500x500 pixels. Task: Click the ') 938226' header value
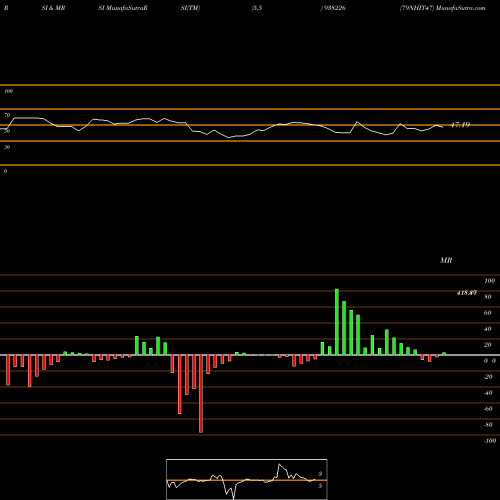[333, 8]
